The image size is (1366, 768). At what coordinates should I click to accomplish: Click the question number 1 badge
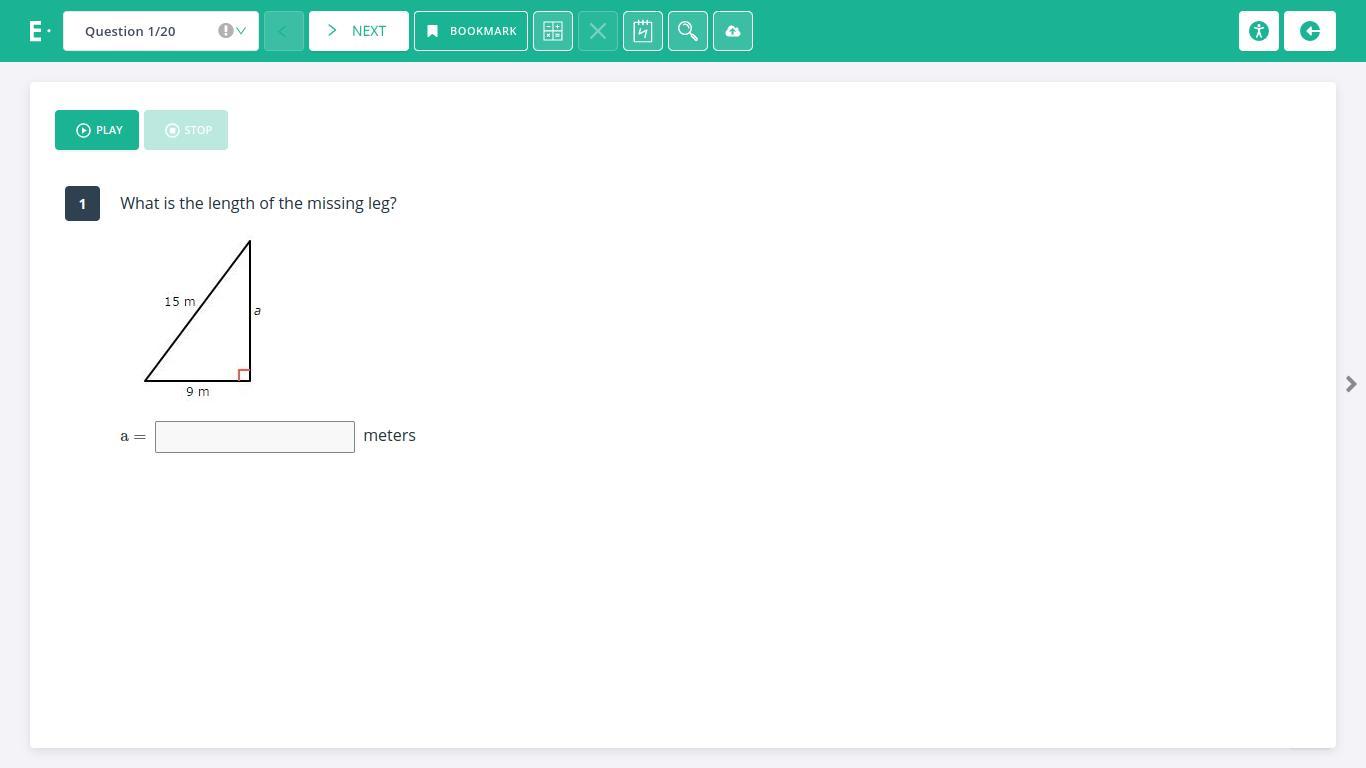(82, 203)
